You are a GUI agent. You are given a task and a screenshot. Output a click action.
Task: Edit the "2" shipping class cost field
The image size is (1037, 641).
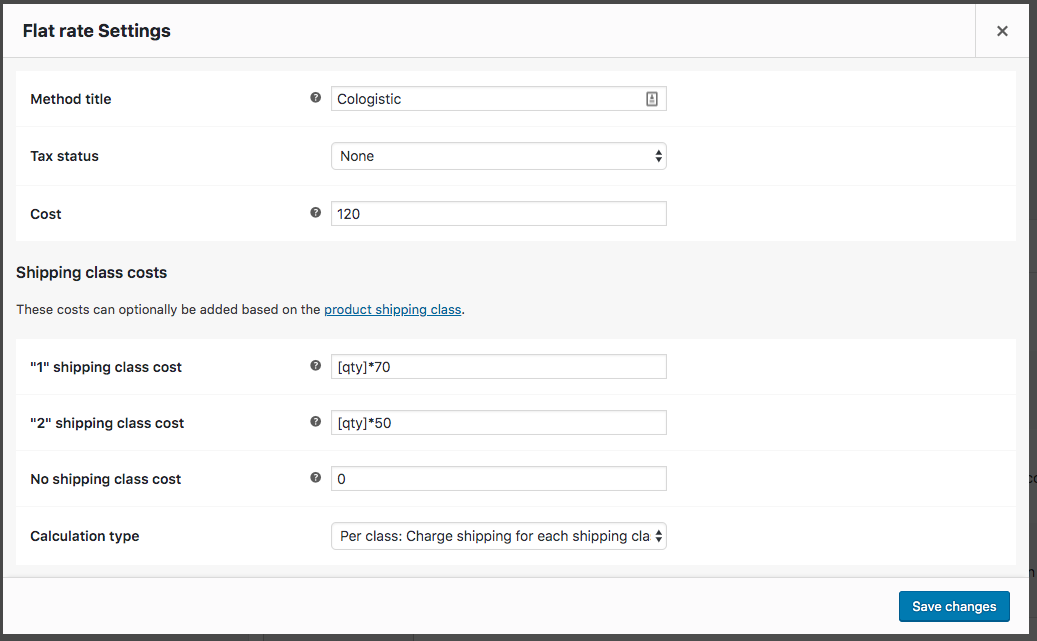[498, 423]
